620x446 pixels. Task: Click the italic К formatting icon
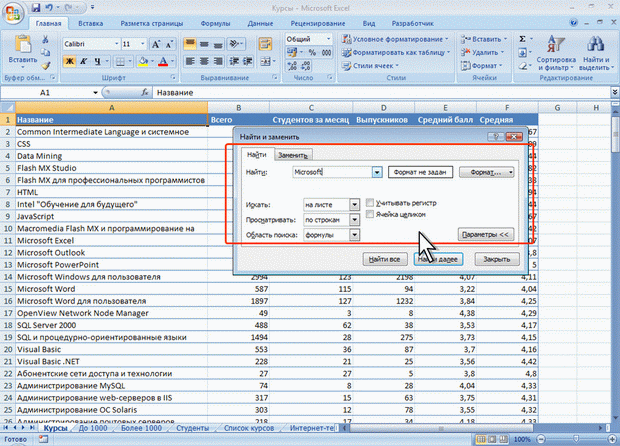pos(82,62)
